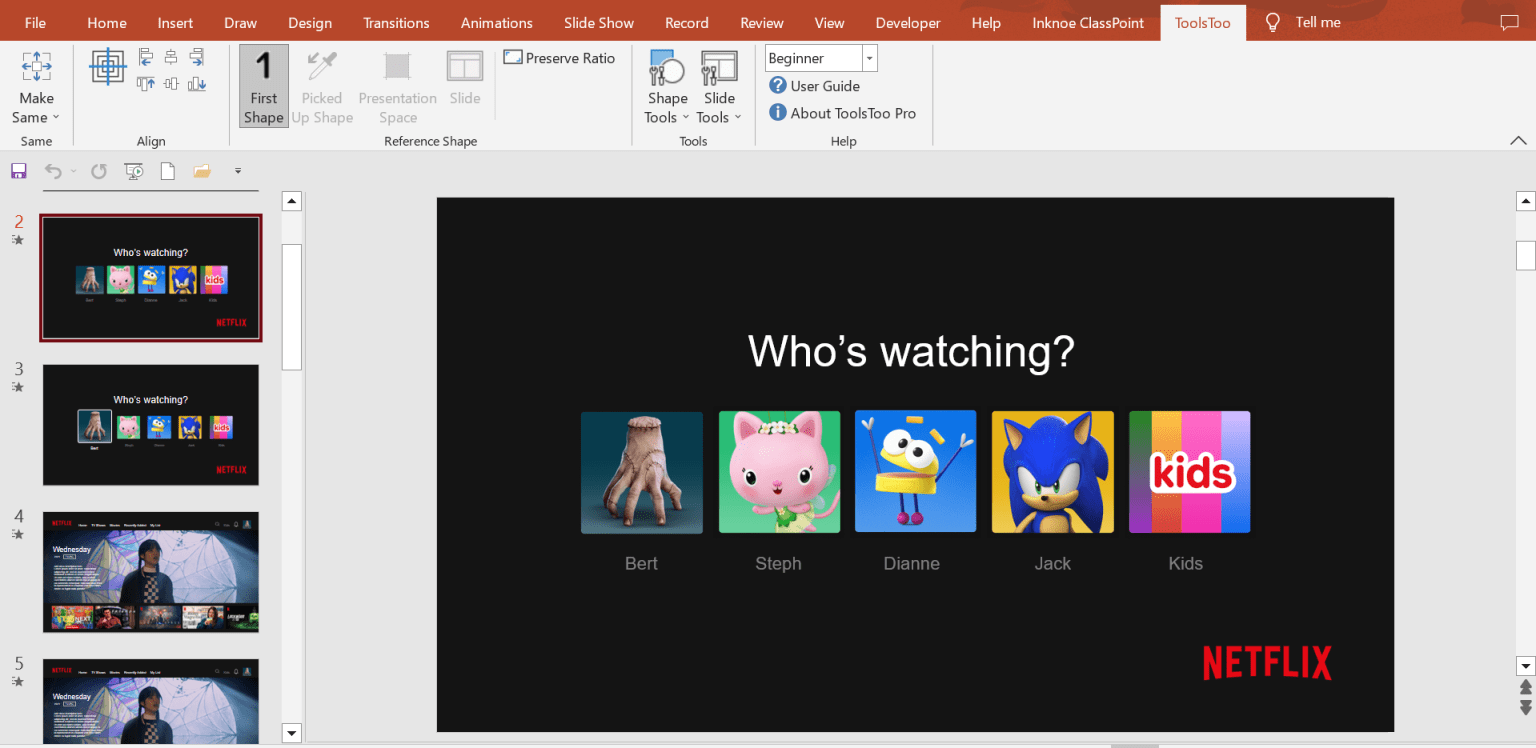Image resolution: width=1536 pixels, height=748 pixels.
Task: Open the Beginner experience level combo box
Action: click(869, 57)
